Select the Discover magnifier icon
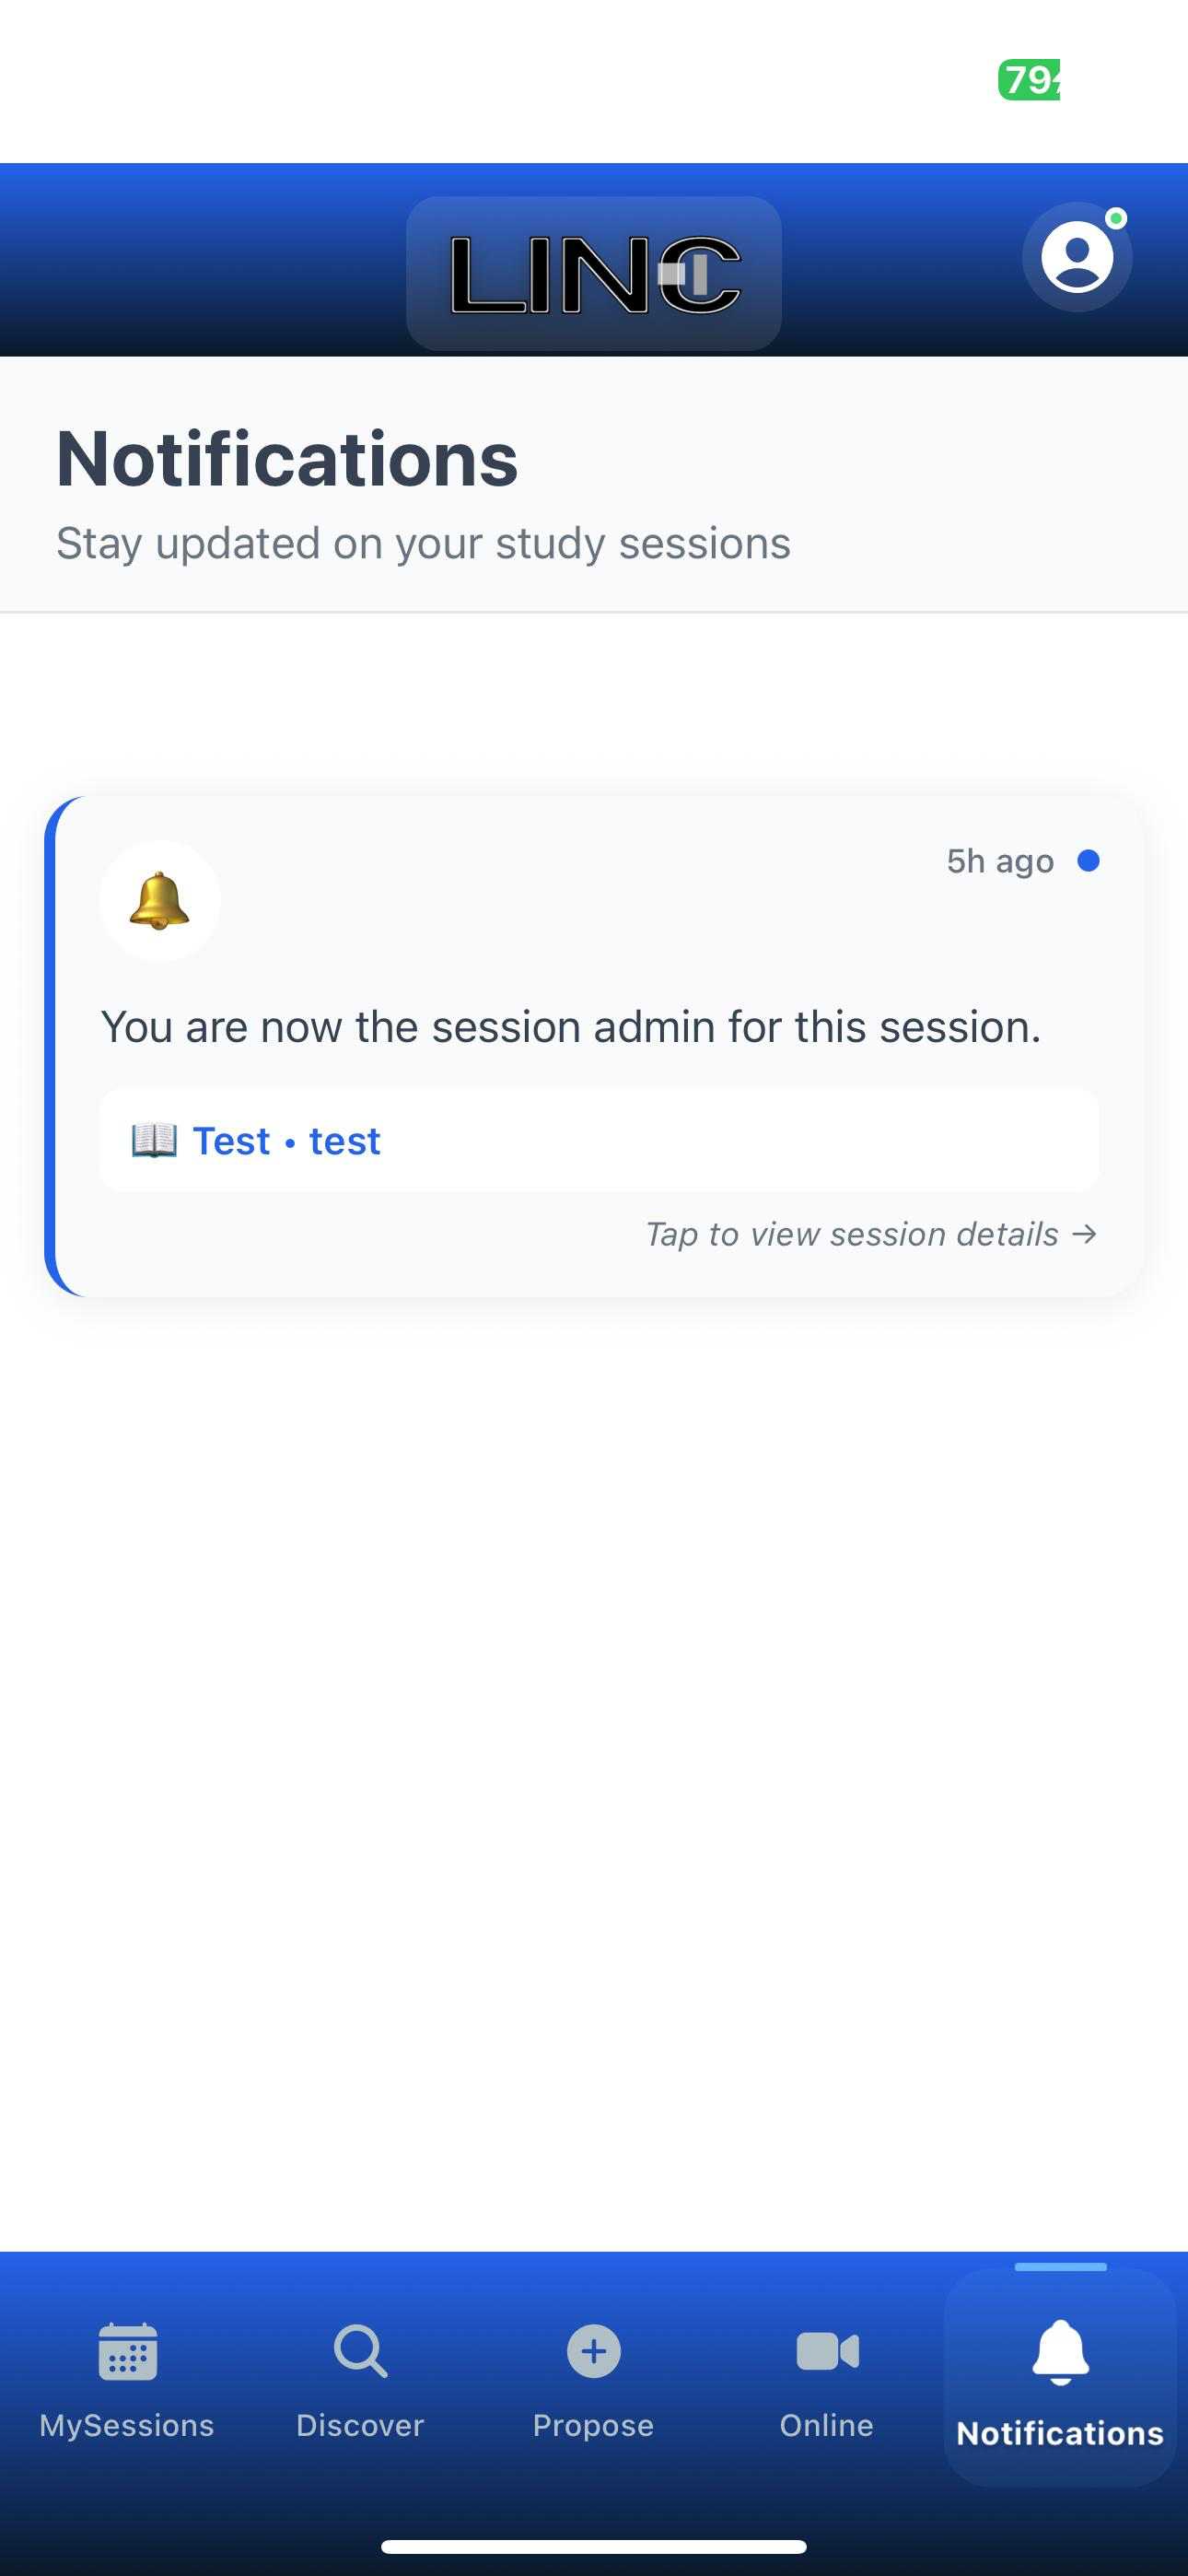 pyautogui.click(x=360, y=2351)
